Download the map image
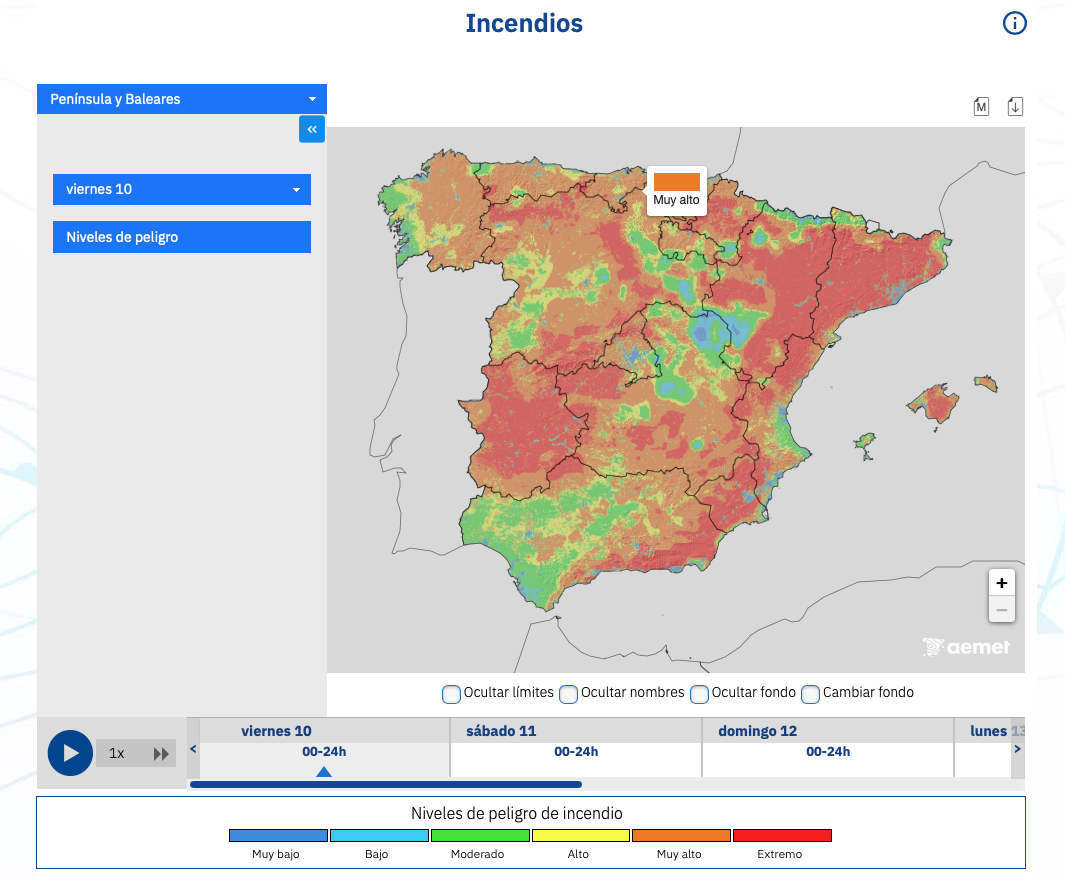The image size is (1065, 880). point(1015,107)
